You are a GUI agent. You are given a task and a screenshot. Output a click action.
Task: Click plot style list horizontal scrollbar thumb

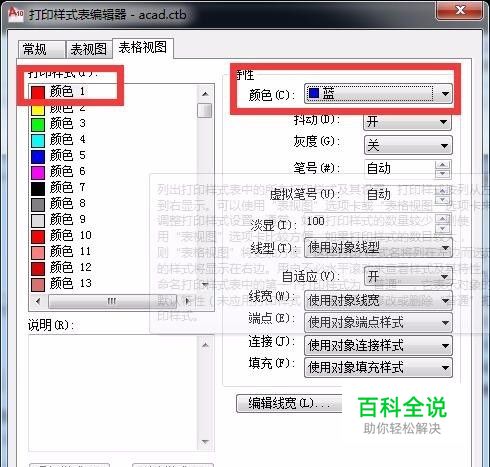pyautogui.click(x=112, y=301)
